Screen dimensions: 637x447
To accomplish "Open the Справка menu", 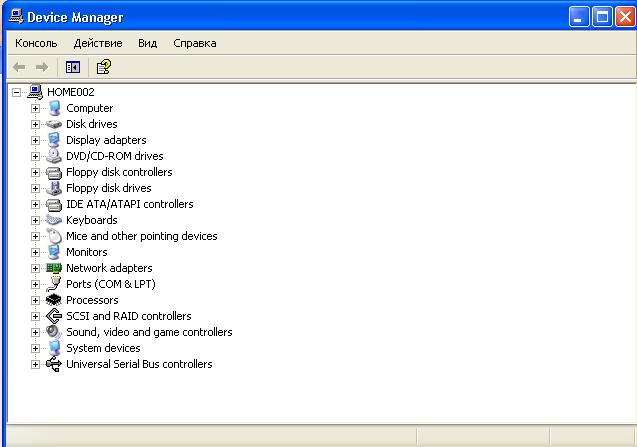I will point(195,43).
